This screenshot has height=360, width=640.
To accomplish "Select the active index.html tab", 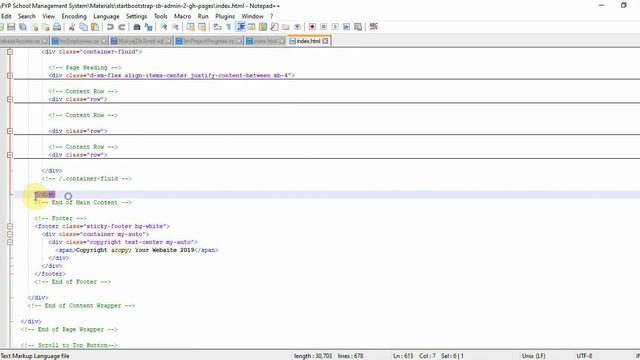I will [308, 41].
